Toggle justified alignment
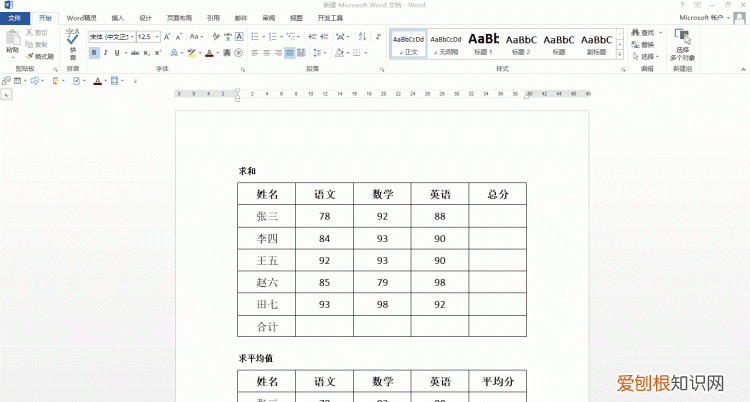Image resolution: width=750 pixels, height=402 pixels. tap(290, 53)
